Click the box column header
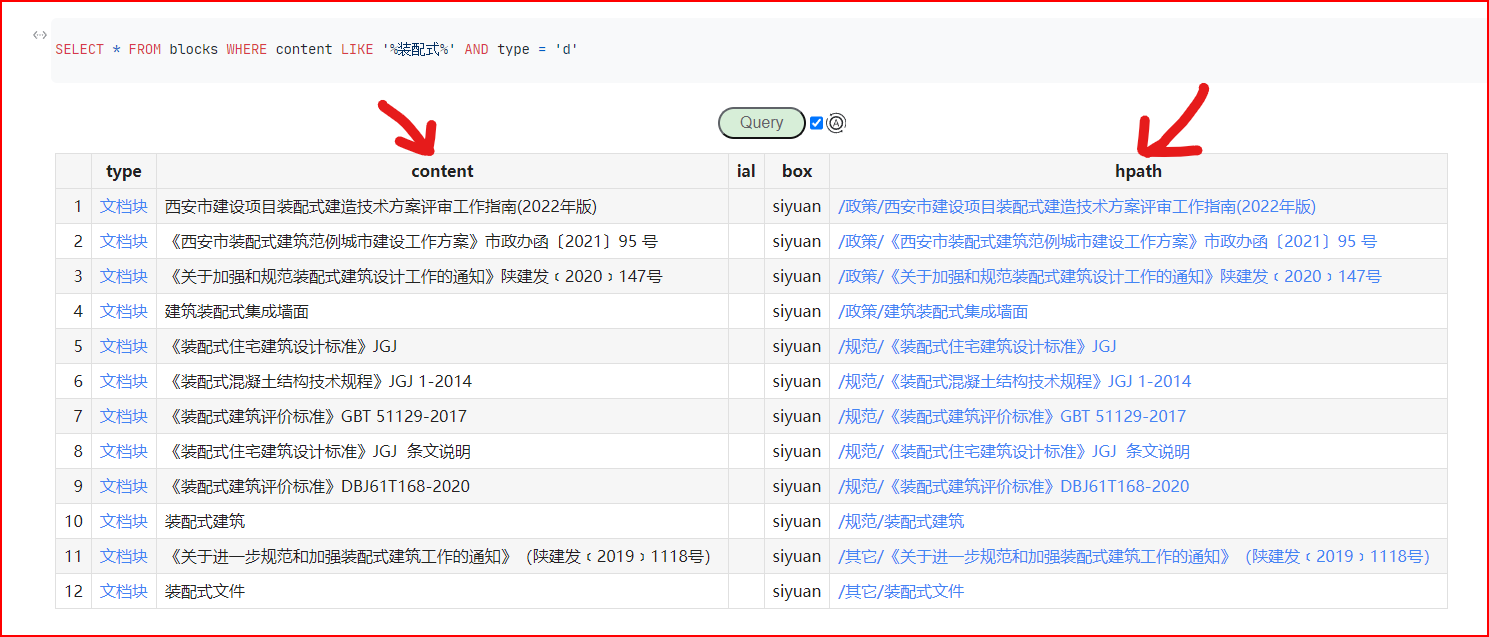1489x637 pixels. (797, 171)
